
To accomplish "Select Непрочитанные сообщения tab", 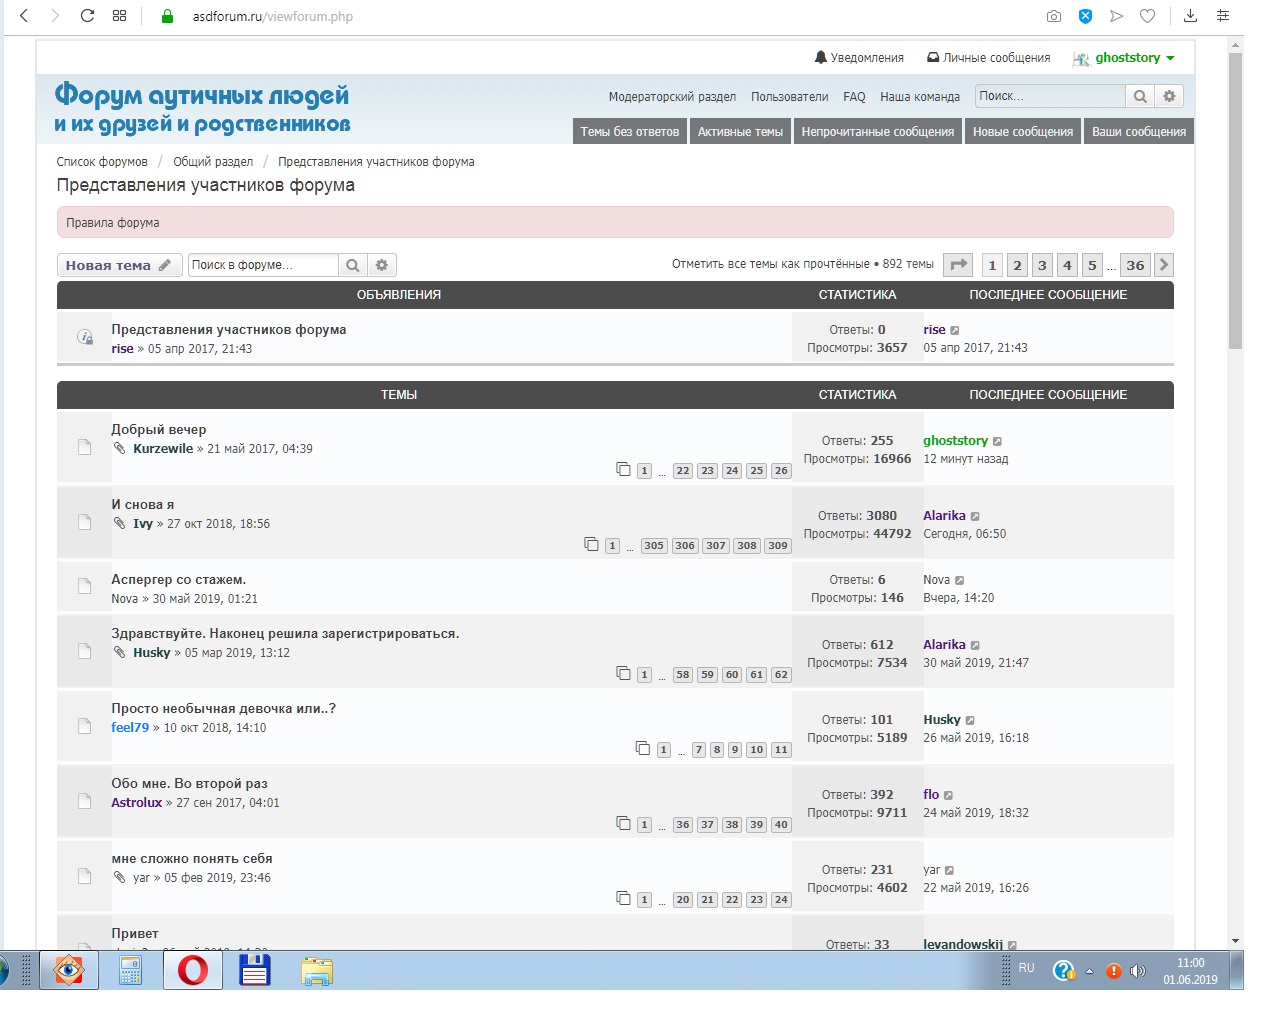I will coord(877,132).
